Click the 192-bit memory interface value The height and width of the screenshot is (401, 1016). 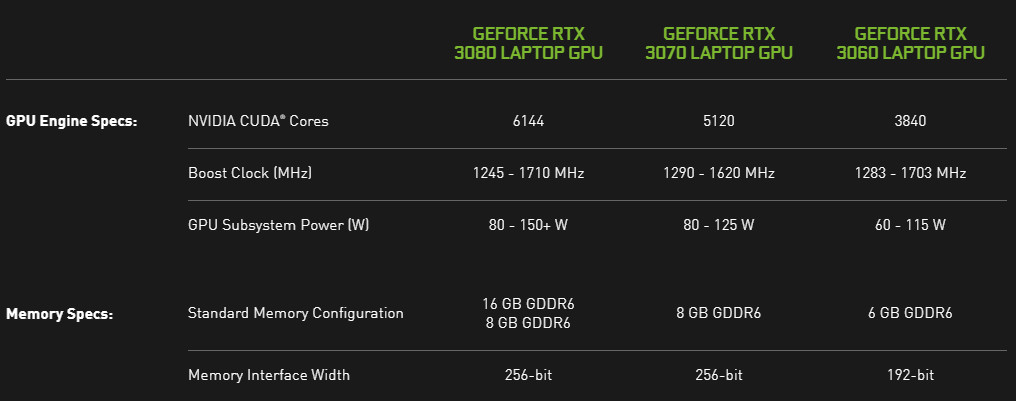(910, 375)
